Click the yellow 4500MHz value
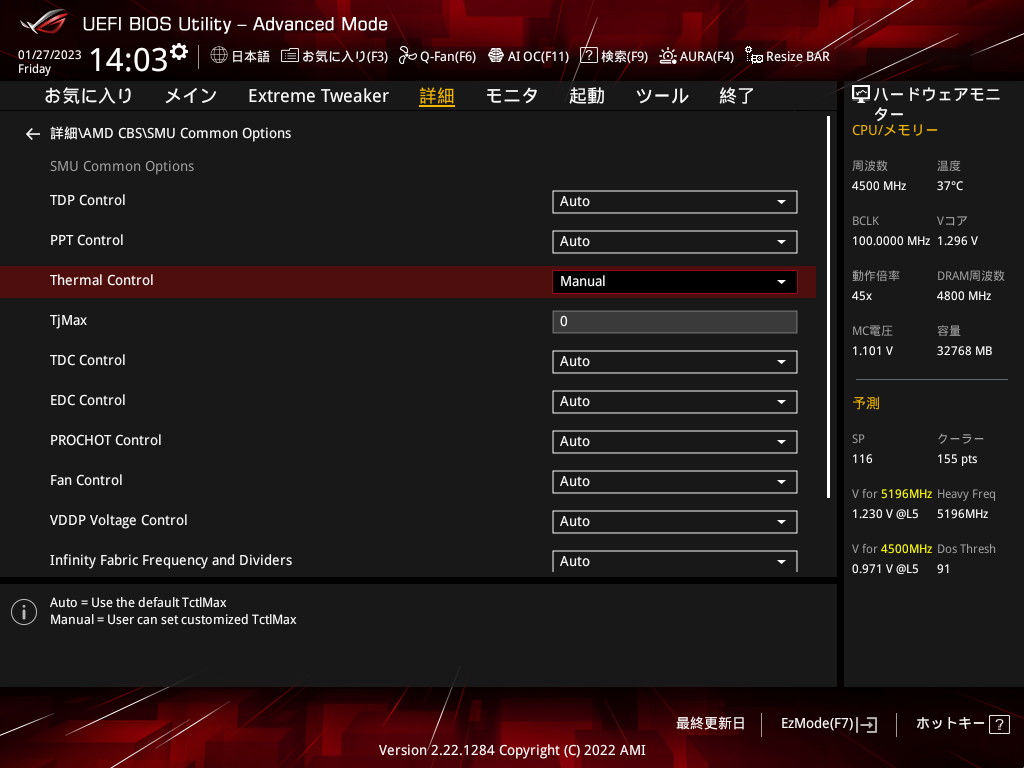The height and width of the screenshot is (768, 1024). click(x=906, y=549)
